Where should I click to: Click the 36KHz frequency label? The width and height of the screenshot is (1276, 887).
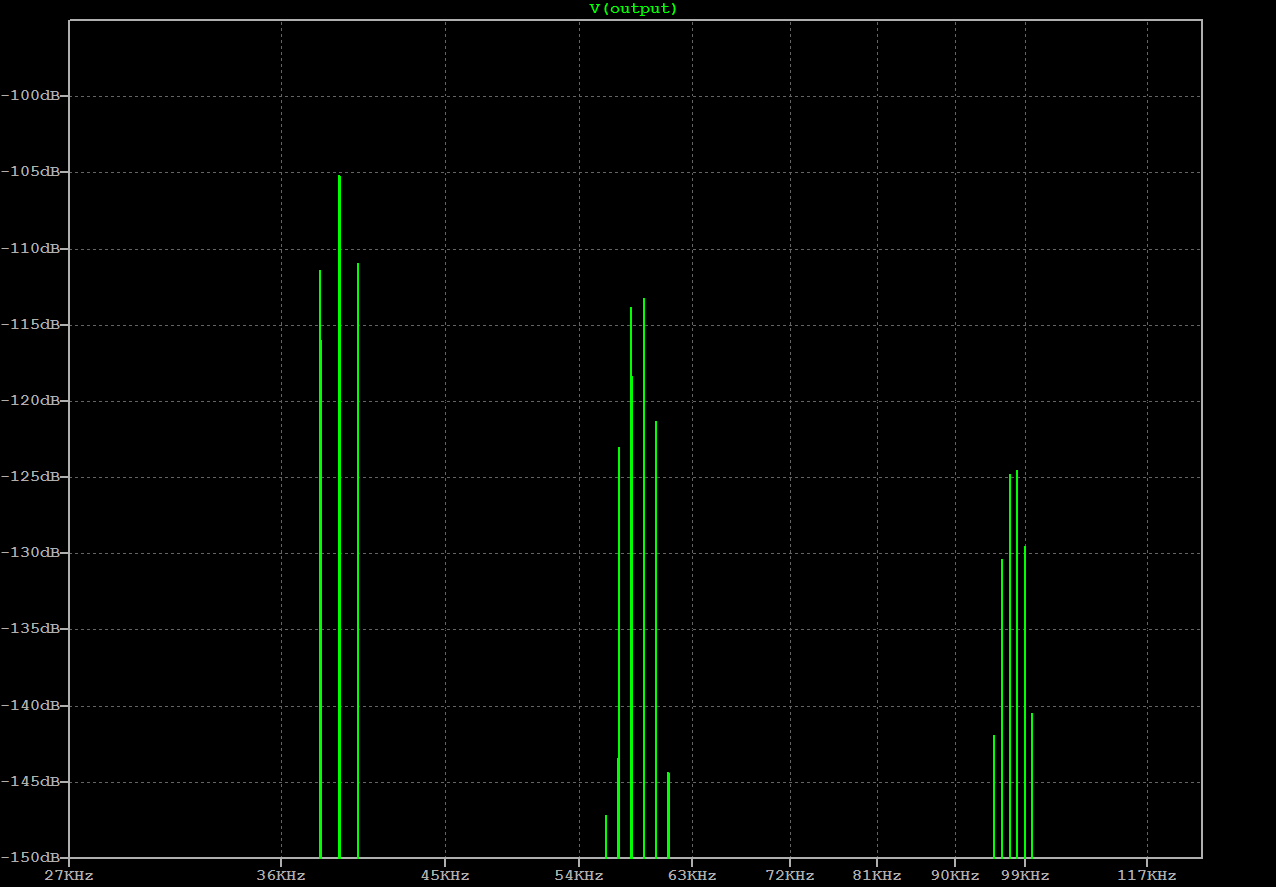281,876
